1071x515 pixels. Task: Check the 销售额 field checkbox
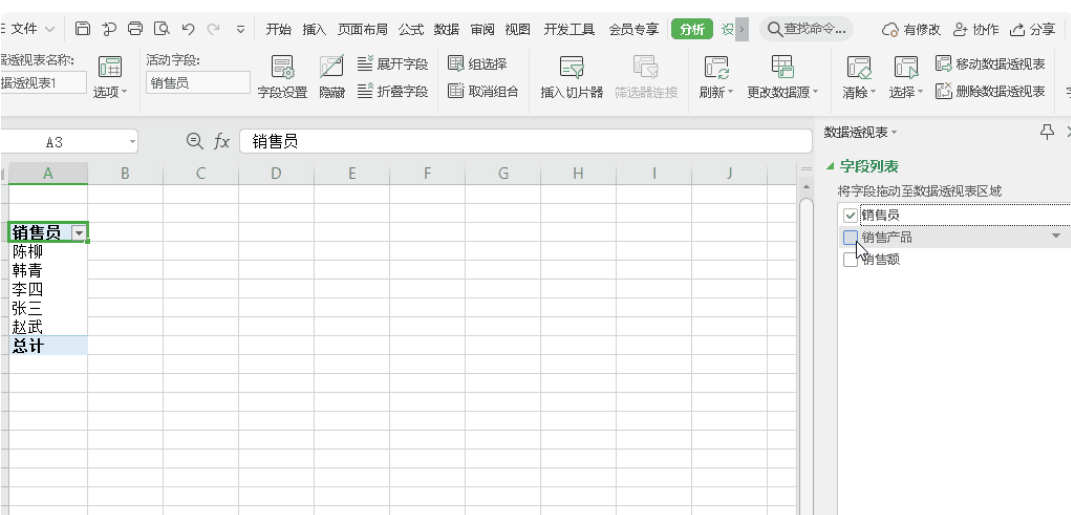(x=850, y=260)
